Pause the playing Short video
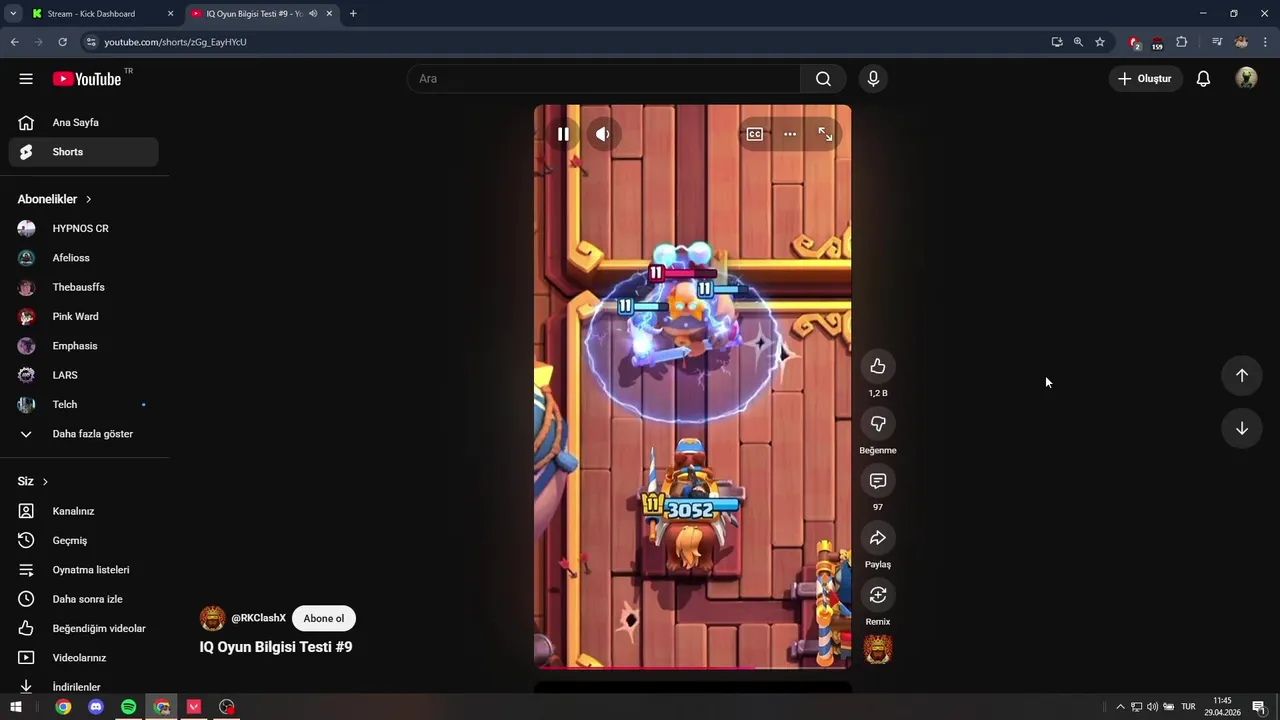This screenshot has width=1280, height=720. point(563,134)
